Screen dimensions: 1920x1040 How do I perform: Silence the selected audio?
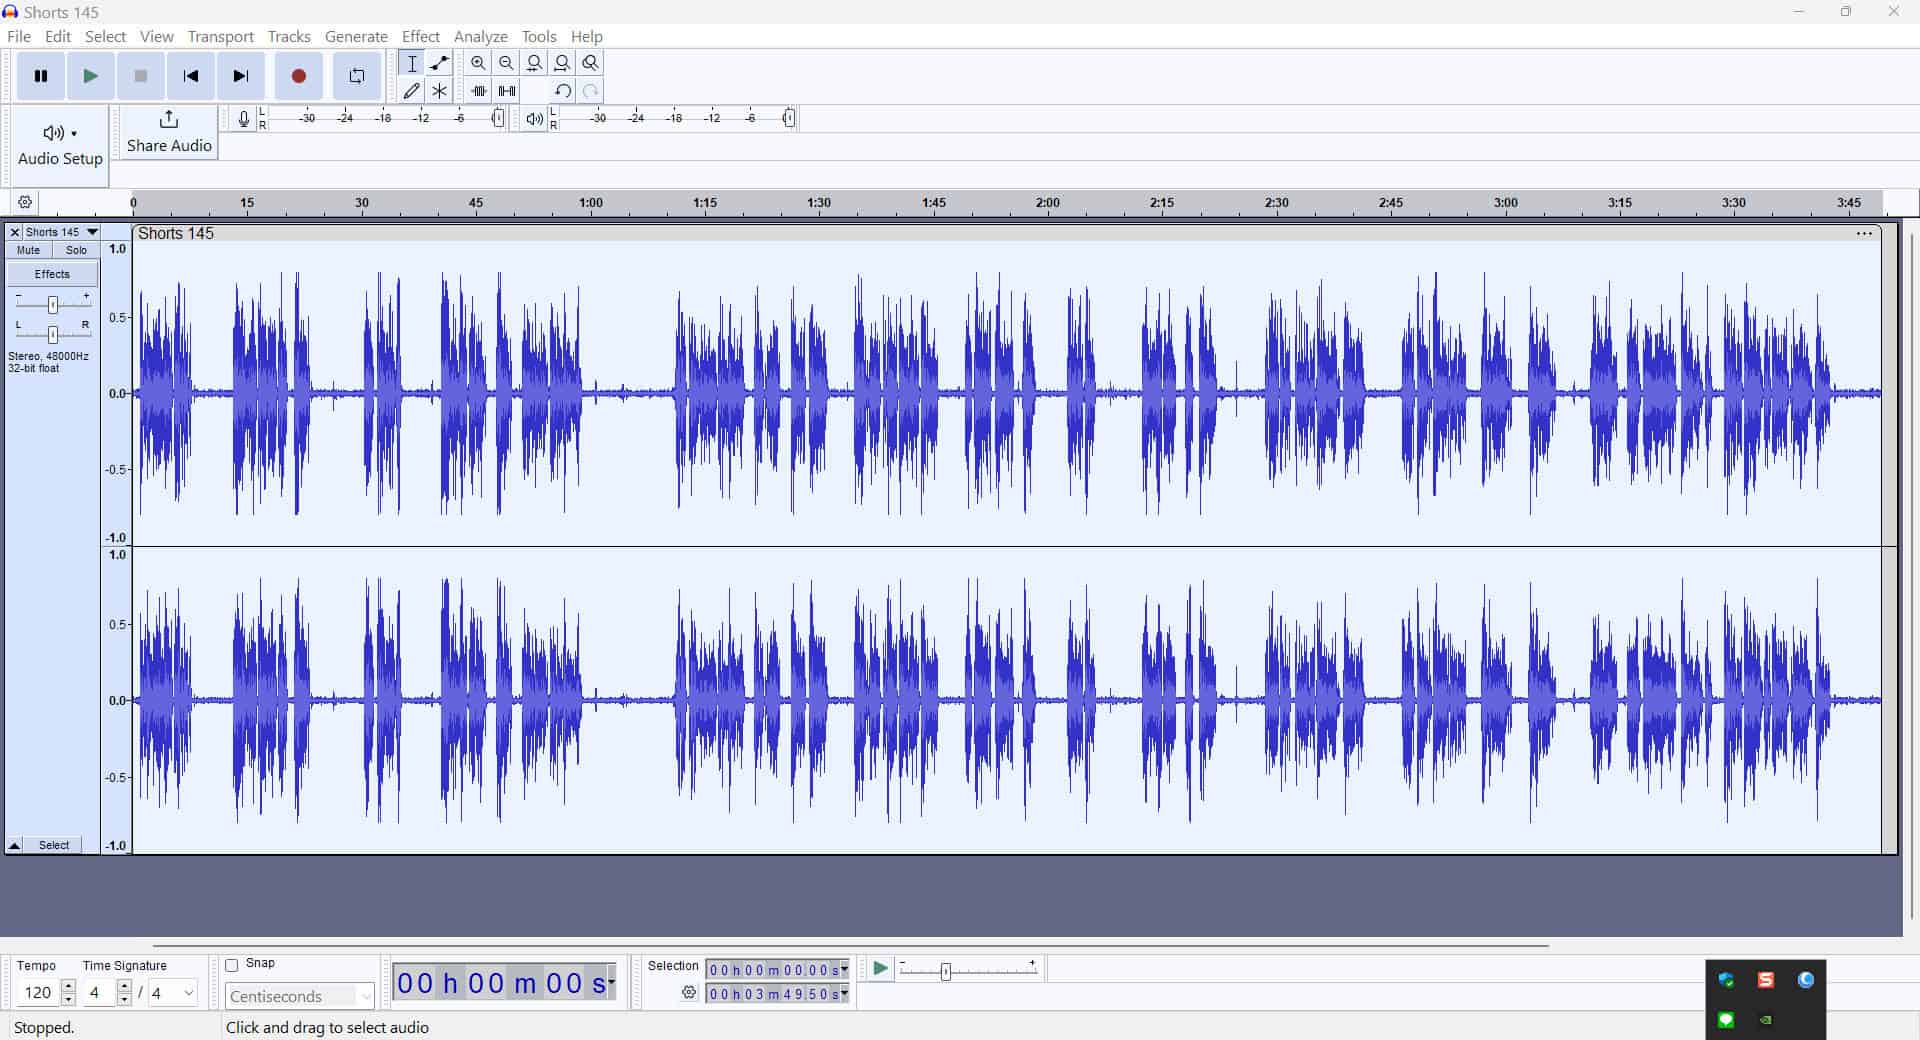point(507,90)
